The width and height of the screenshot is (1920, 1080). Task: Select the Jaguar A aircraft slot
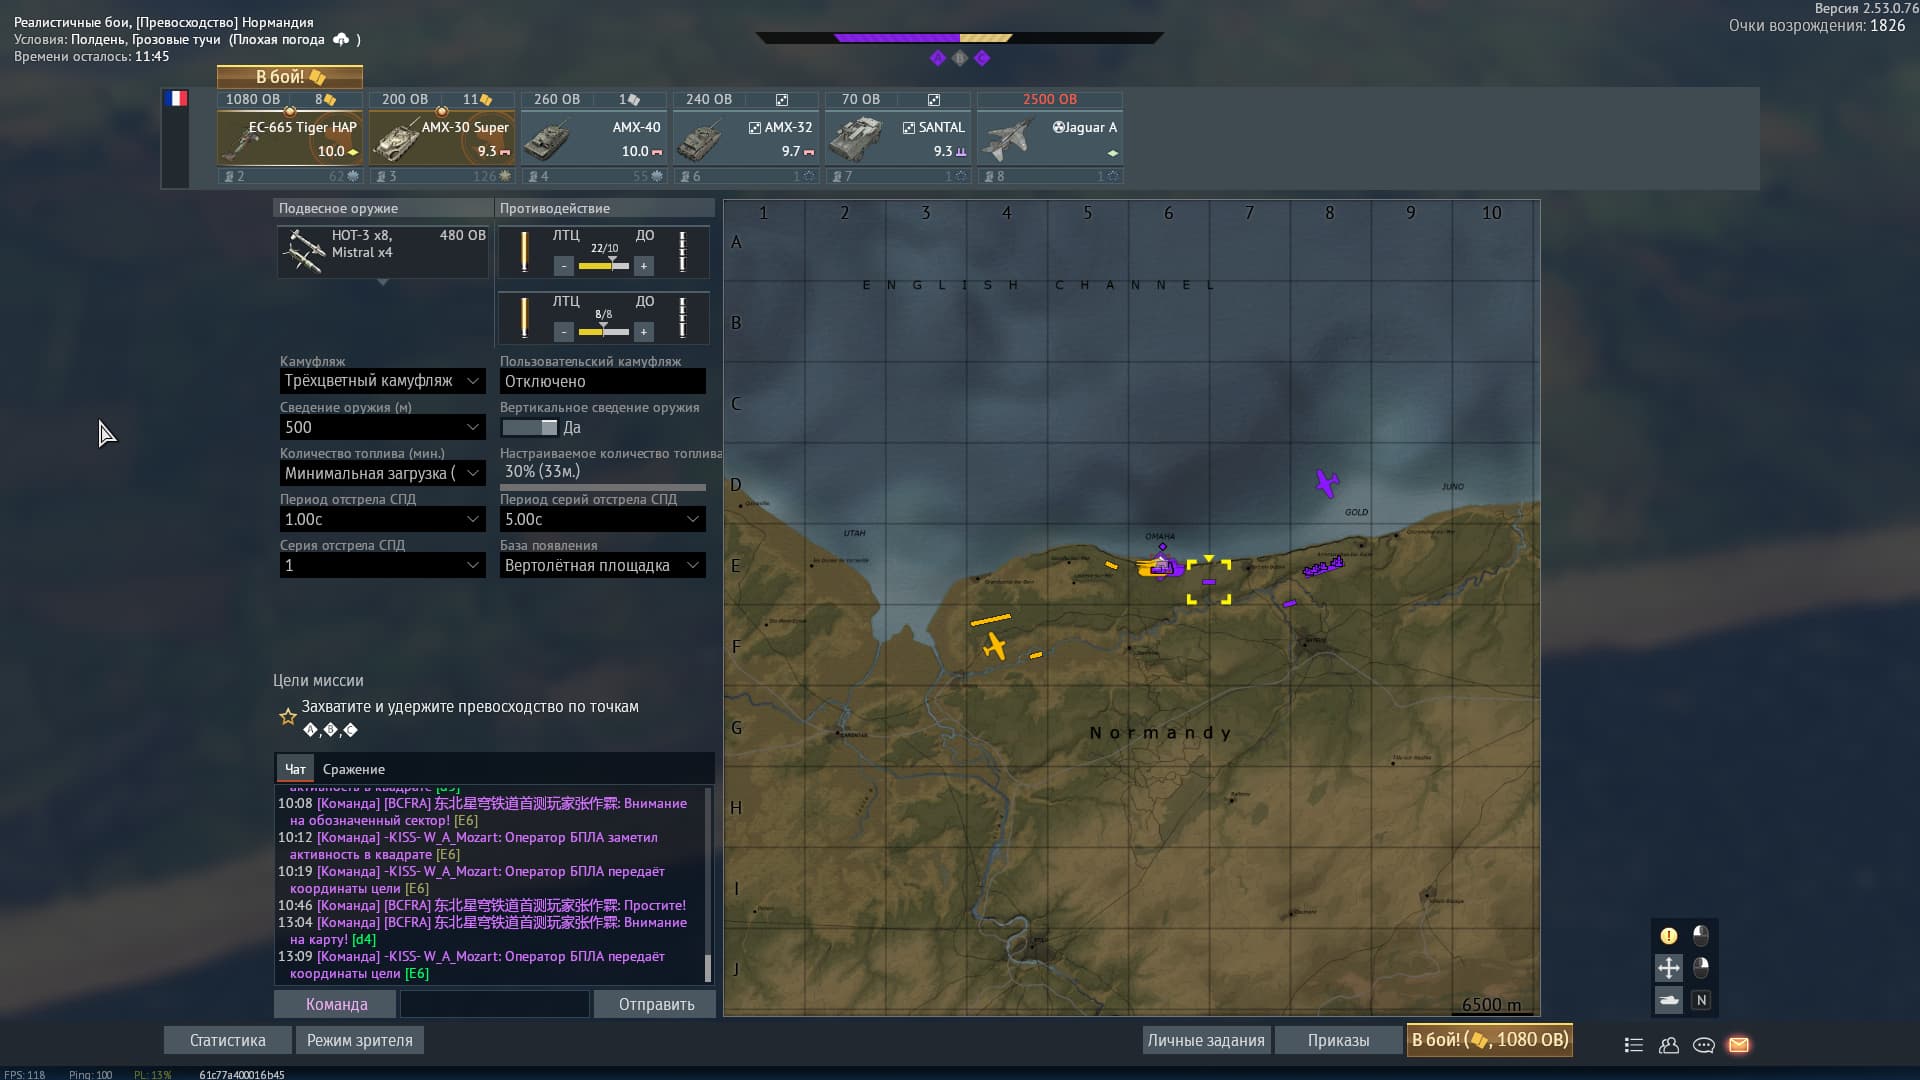[1049, 138]
